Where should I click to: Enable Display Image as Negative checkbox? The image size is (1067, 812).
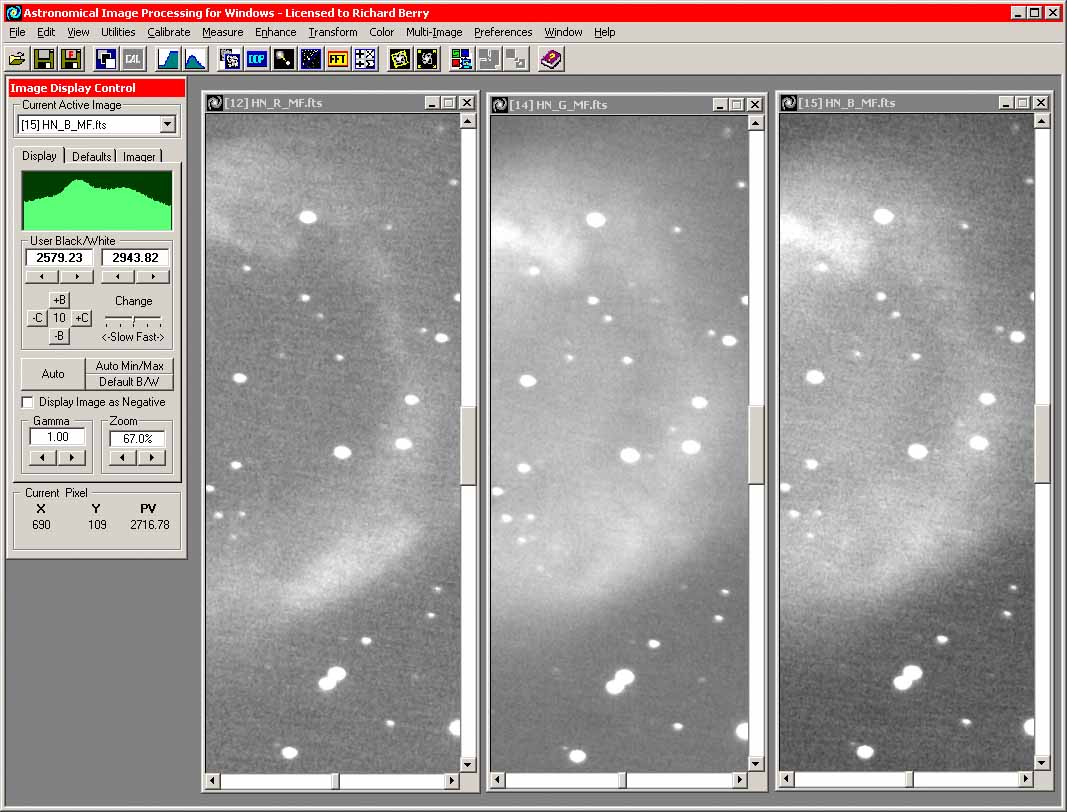click(x=28, y=402)
